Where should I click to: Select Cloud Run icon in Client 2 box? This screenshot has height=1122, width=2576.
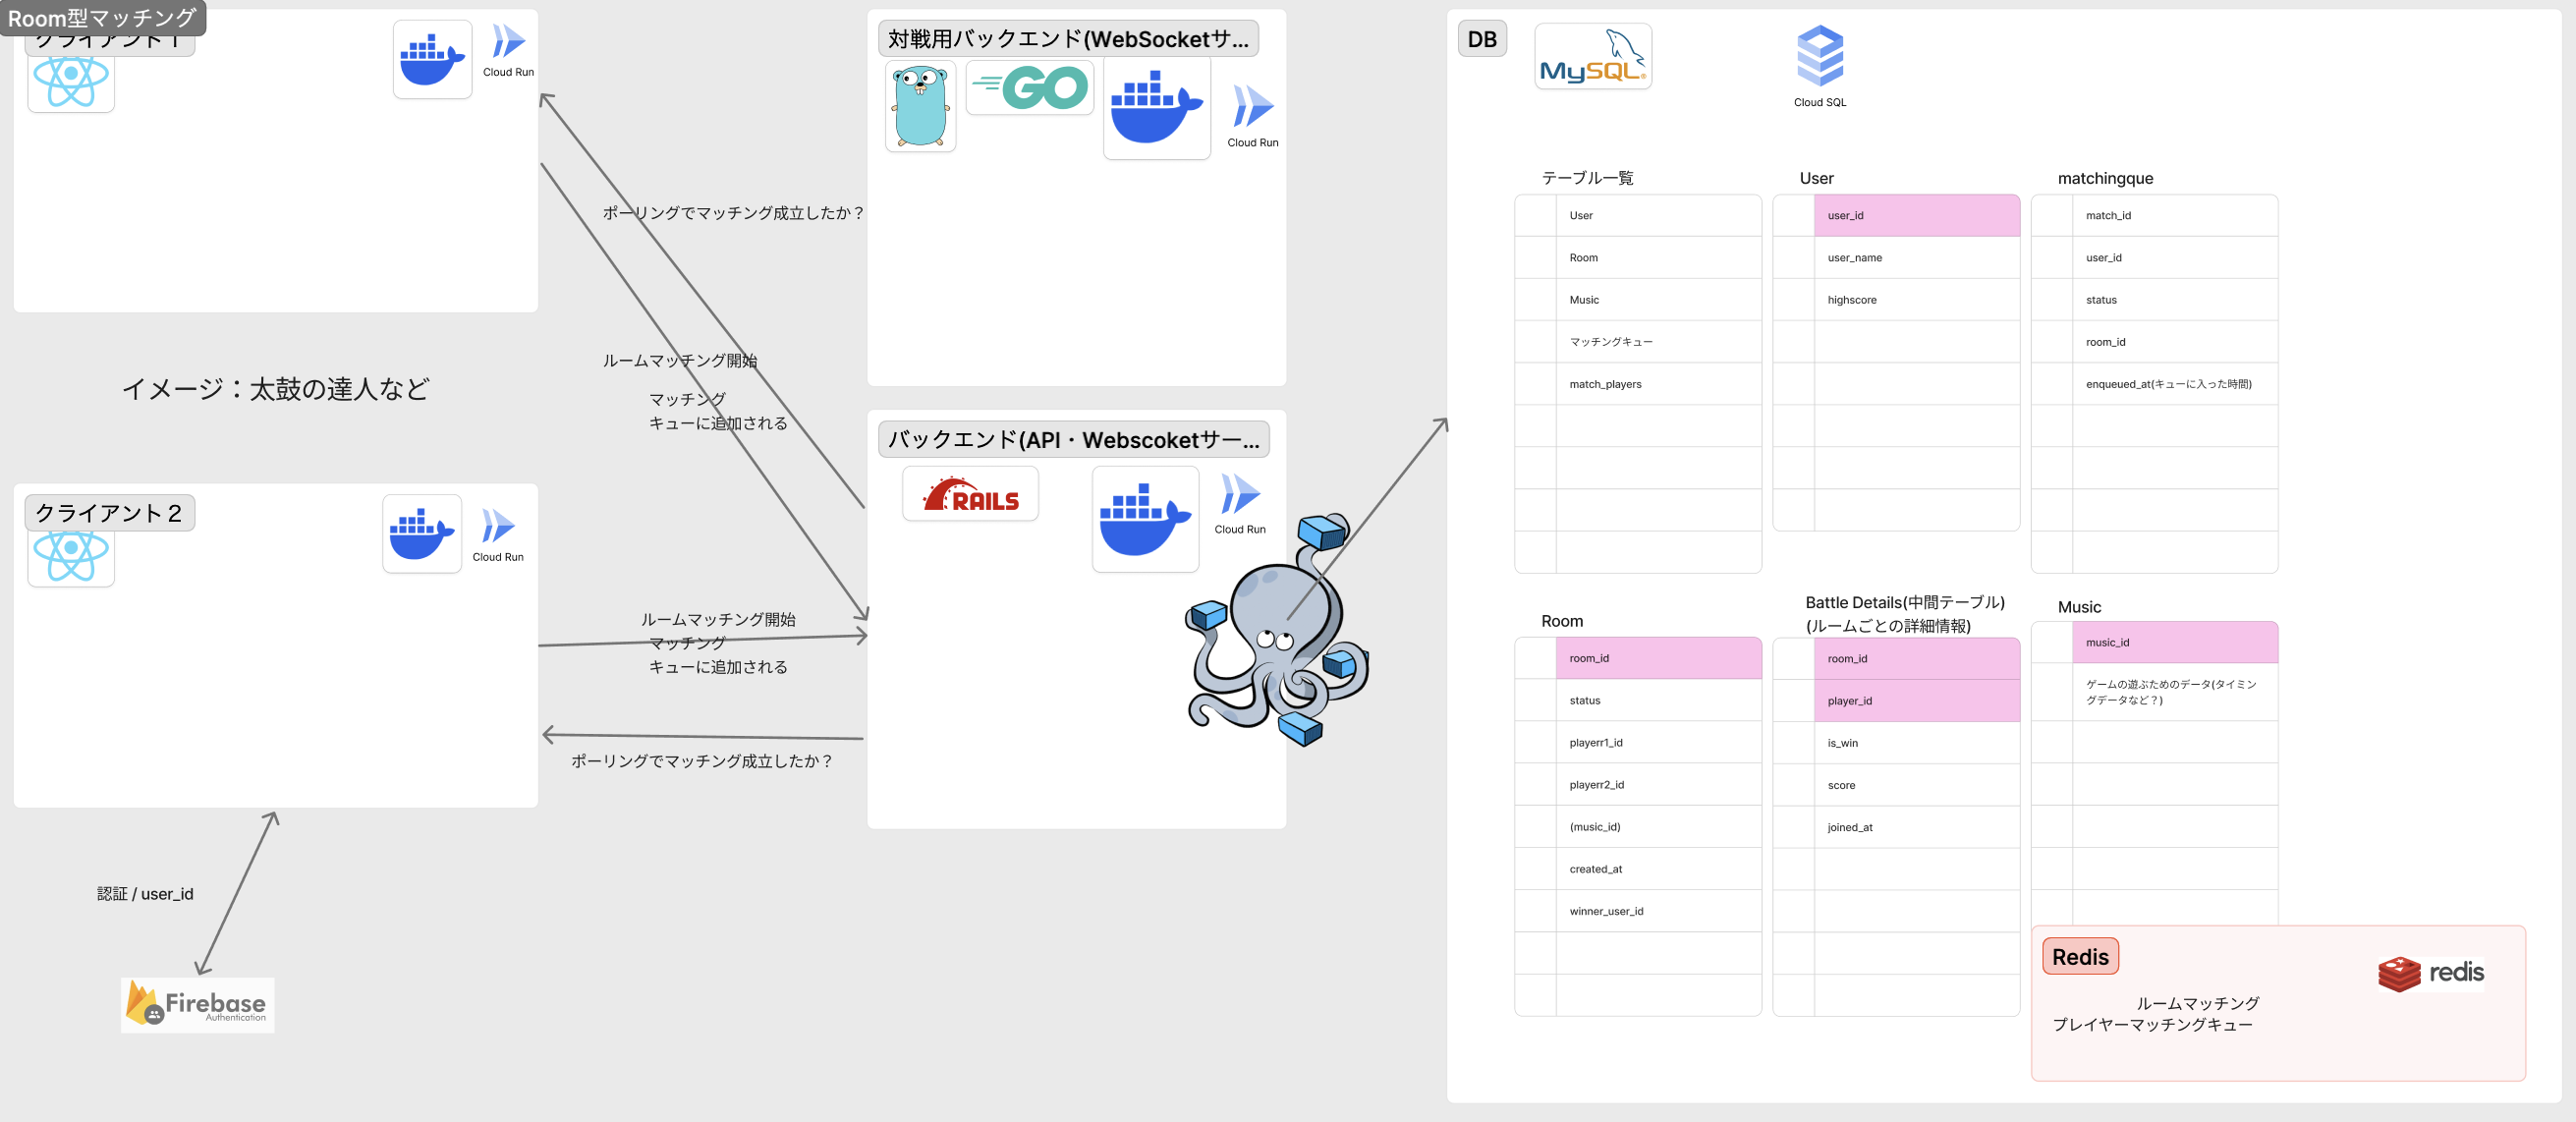click(497, 535)
